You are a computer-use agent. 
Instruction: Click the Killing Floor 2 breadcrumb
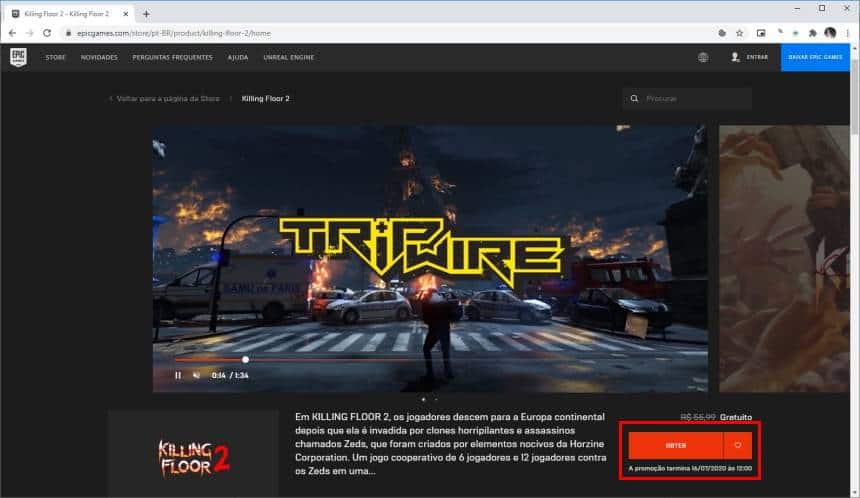click(265, 99)
